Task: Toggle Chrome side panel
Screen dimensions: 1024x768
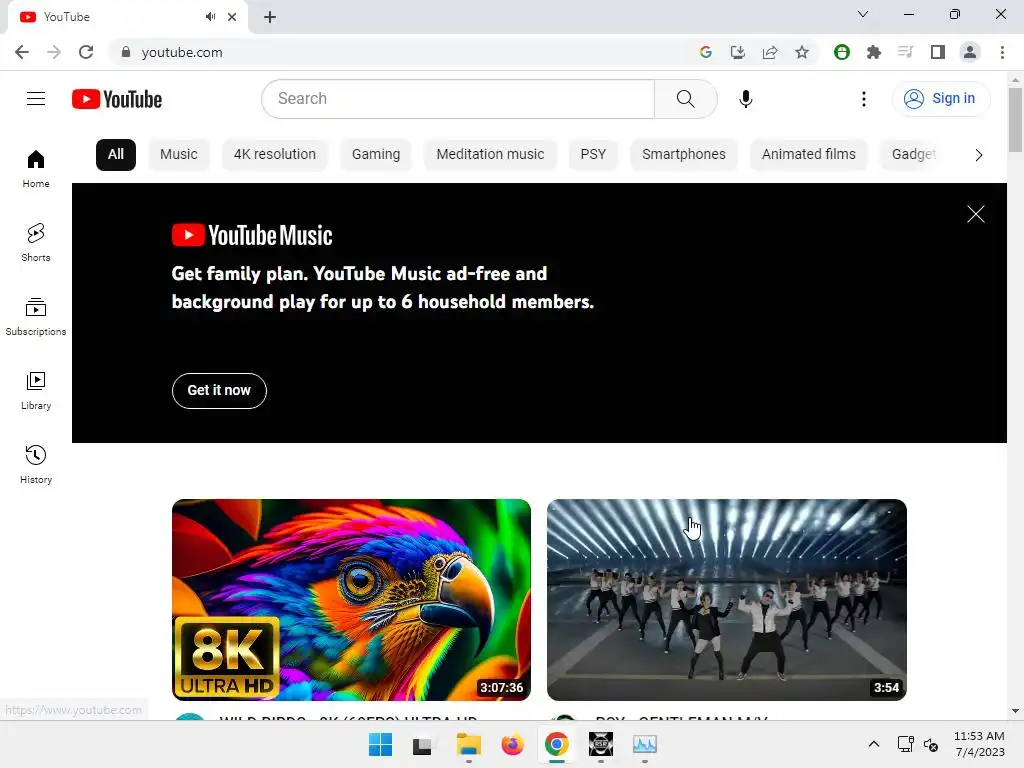Action: coord(938,52)
